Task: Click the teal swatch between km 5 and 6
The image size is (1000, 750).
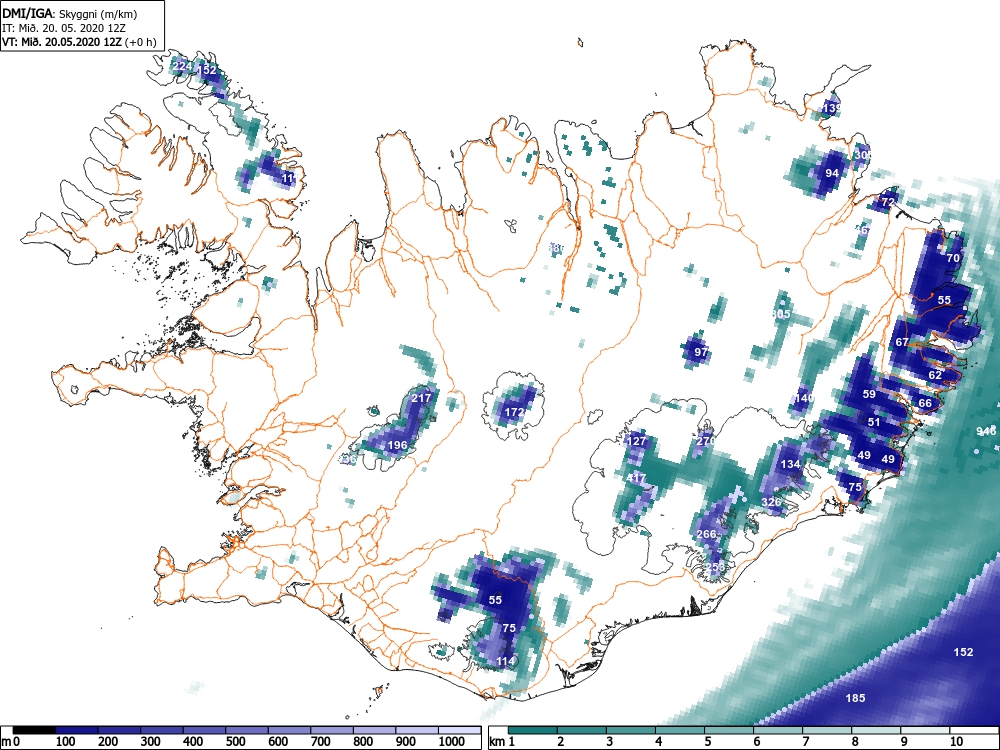Action: pyautogui.click(x=729, y=730)
